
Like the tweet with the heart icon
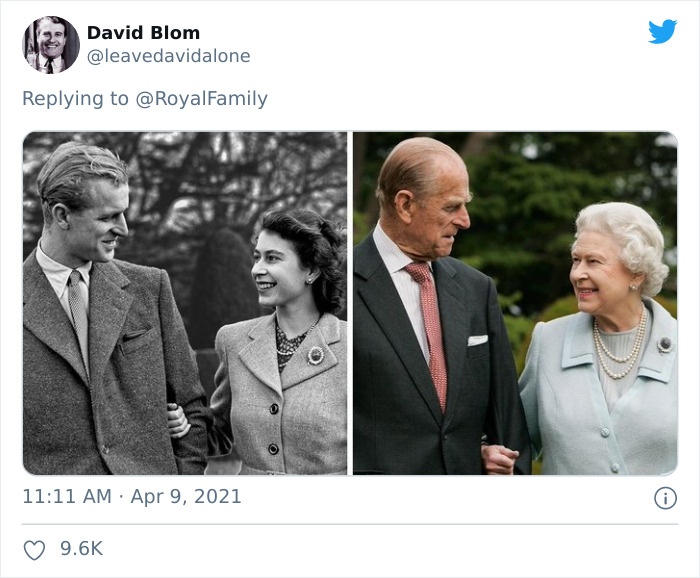coord(35,549)
